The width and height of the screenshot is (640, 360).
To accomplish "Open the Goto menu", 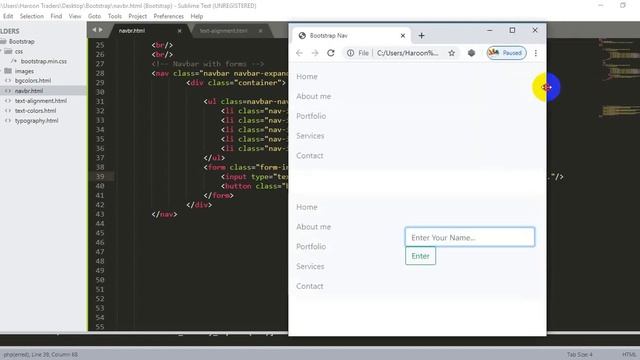I will point(94,16).
